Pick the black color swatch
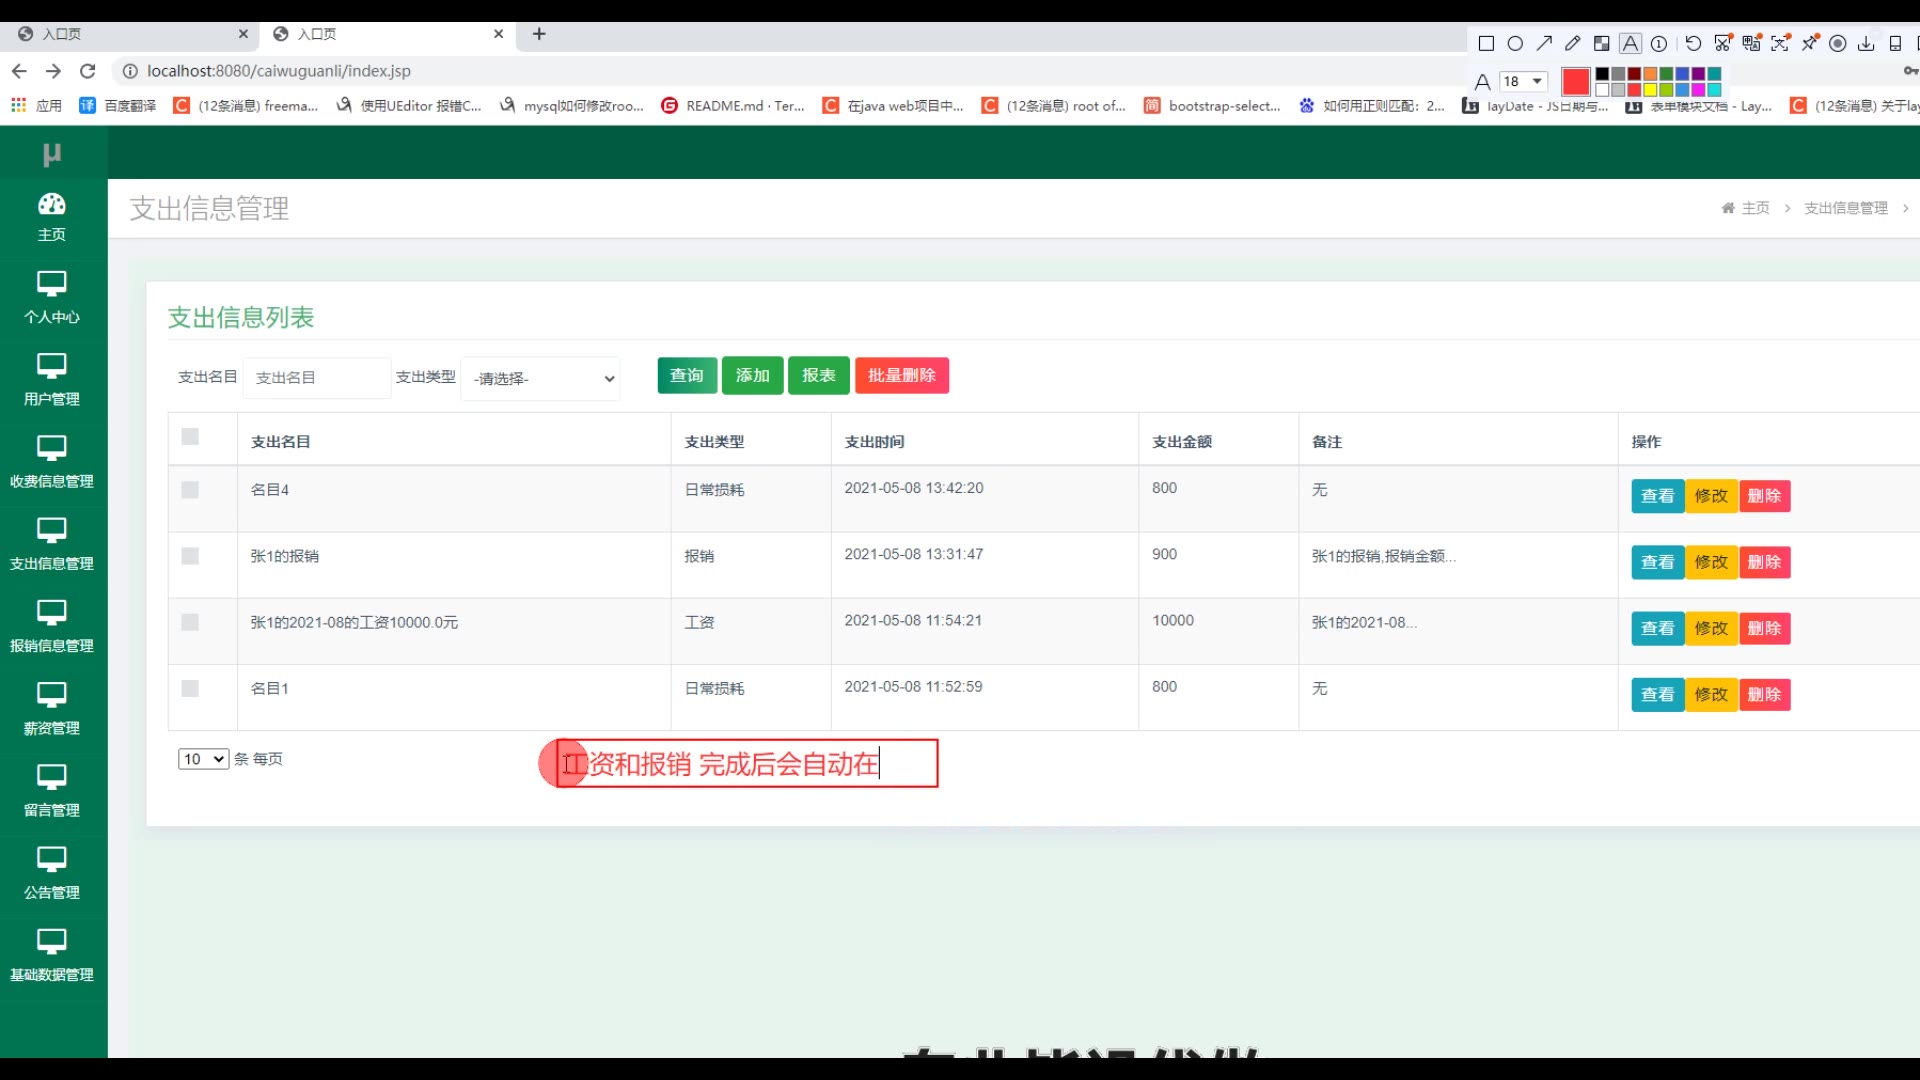 (x=1602, y=74)
